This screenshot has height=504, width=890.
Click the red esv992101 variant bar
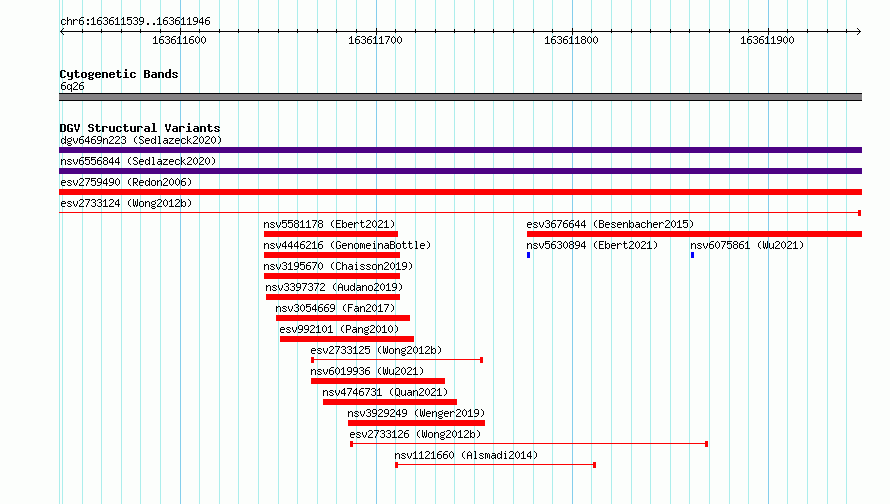(347, 339)
